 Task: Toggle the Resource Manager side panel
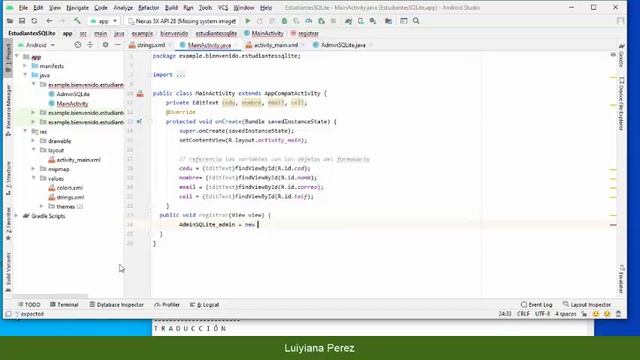(8, 110)
